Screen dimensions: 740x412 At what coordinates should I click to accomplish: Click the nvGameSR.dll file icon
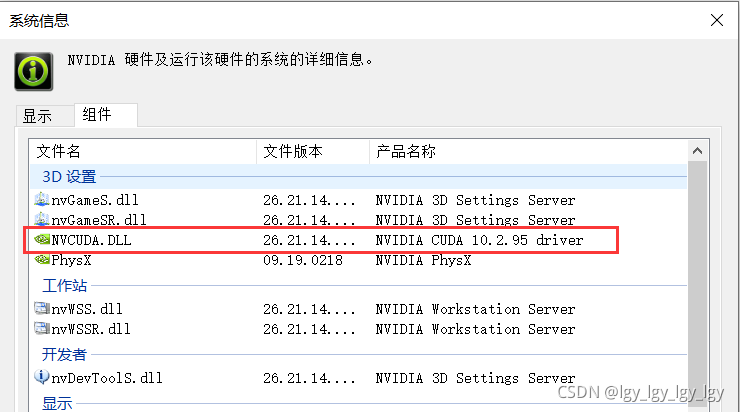click(42, 219)
